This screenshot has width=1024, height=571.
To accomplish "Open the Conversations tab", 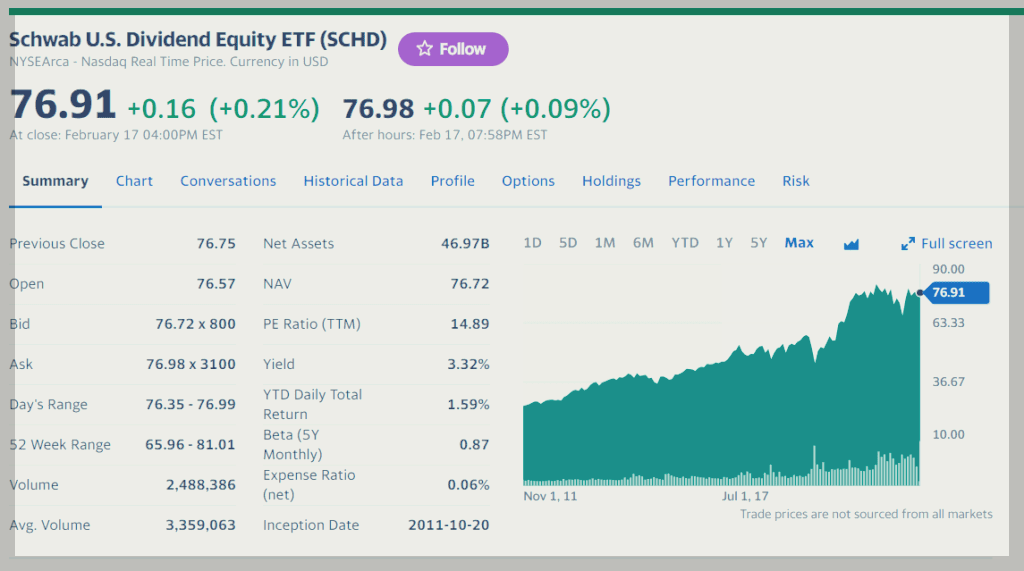I will point(228,181).
